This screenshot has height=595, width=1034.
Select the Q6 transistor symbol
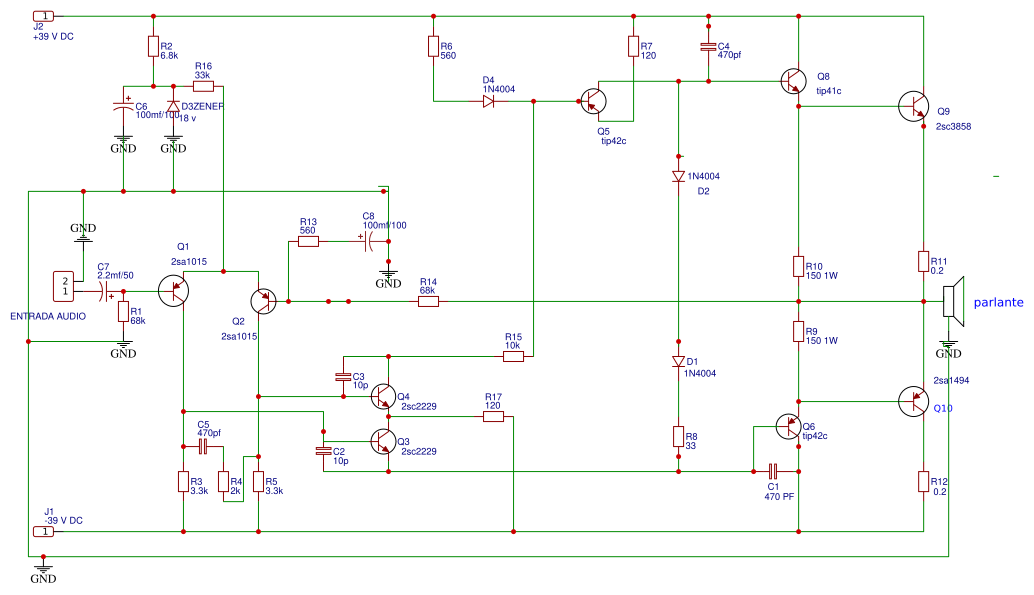pos(789,427)
